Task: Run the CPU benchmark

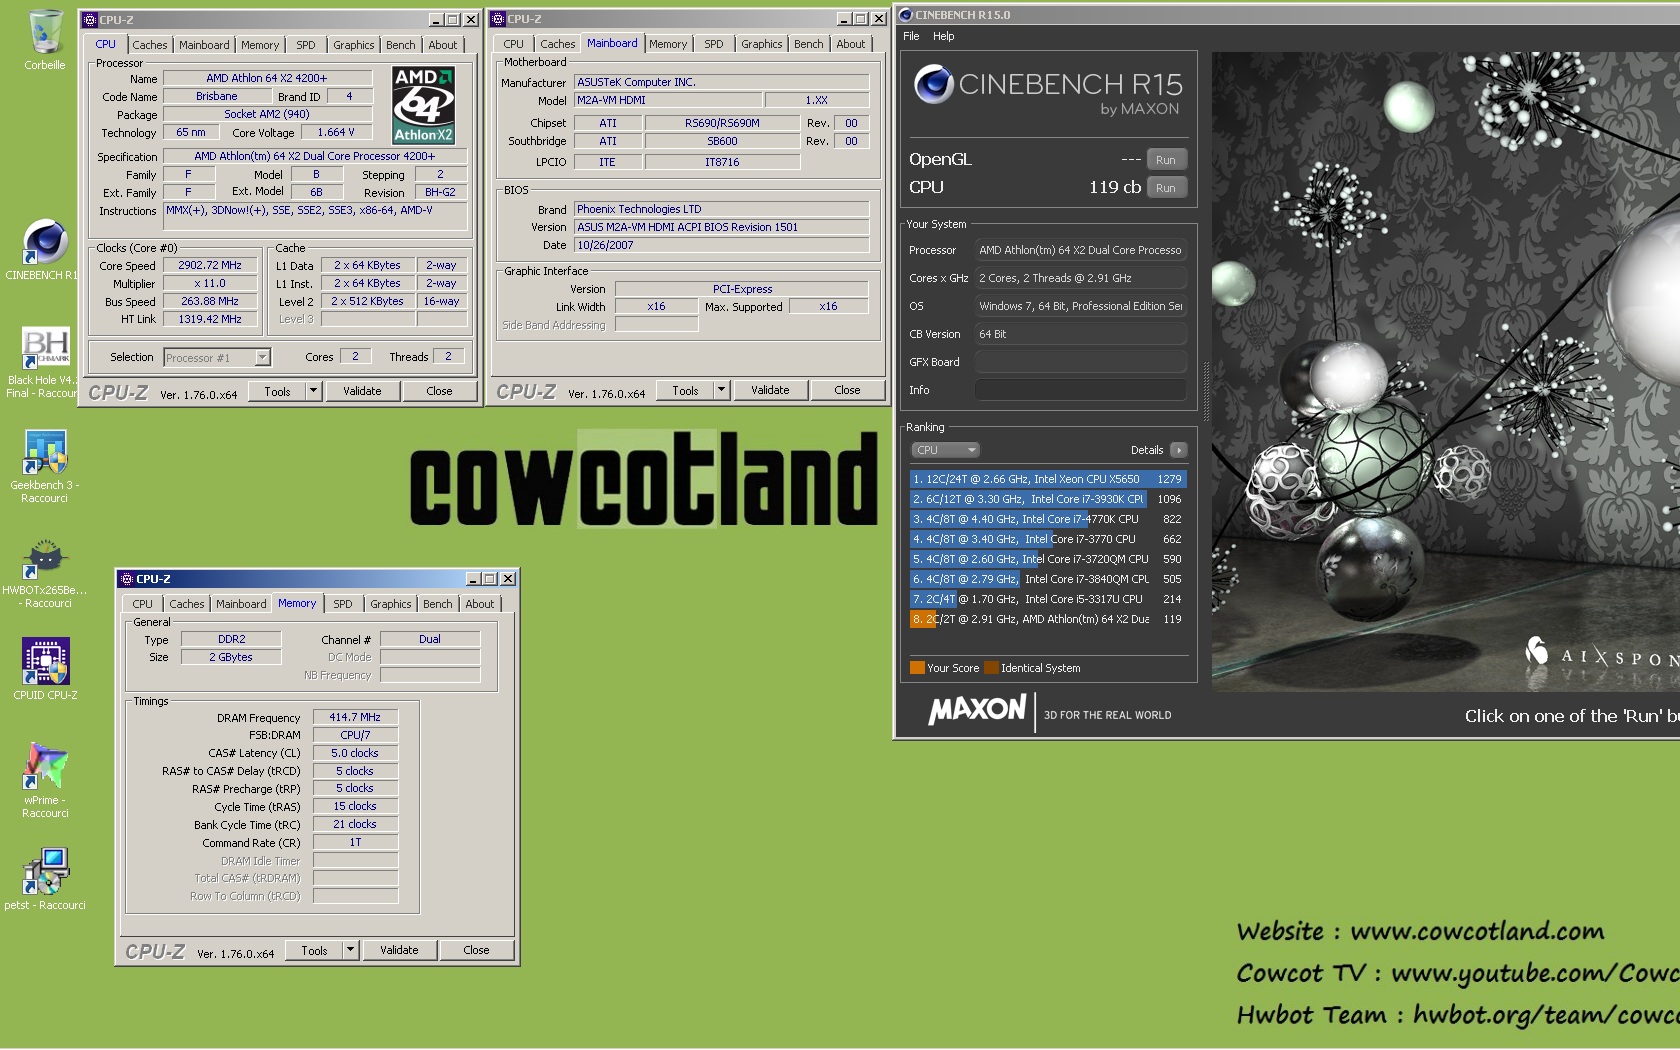Action: [1166, 188]
